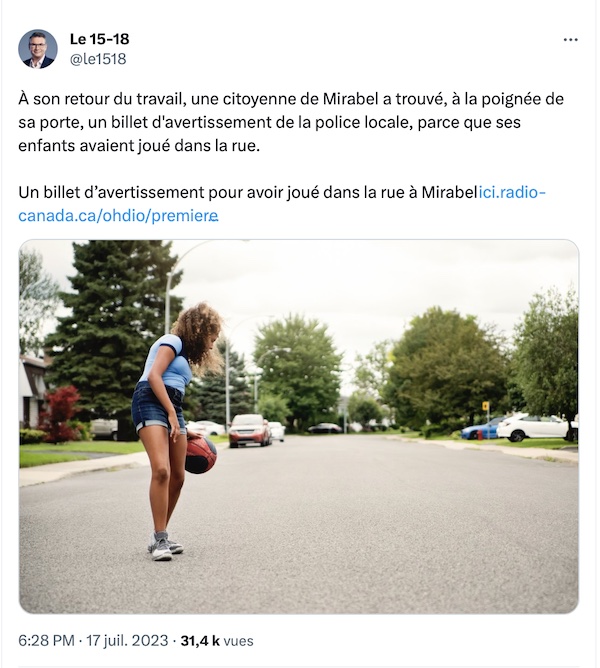Open the street photo attached to tweet
600x668 pixels.
coord(299,426)
